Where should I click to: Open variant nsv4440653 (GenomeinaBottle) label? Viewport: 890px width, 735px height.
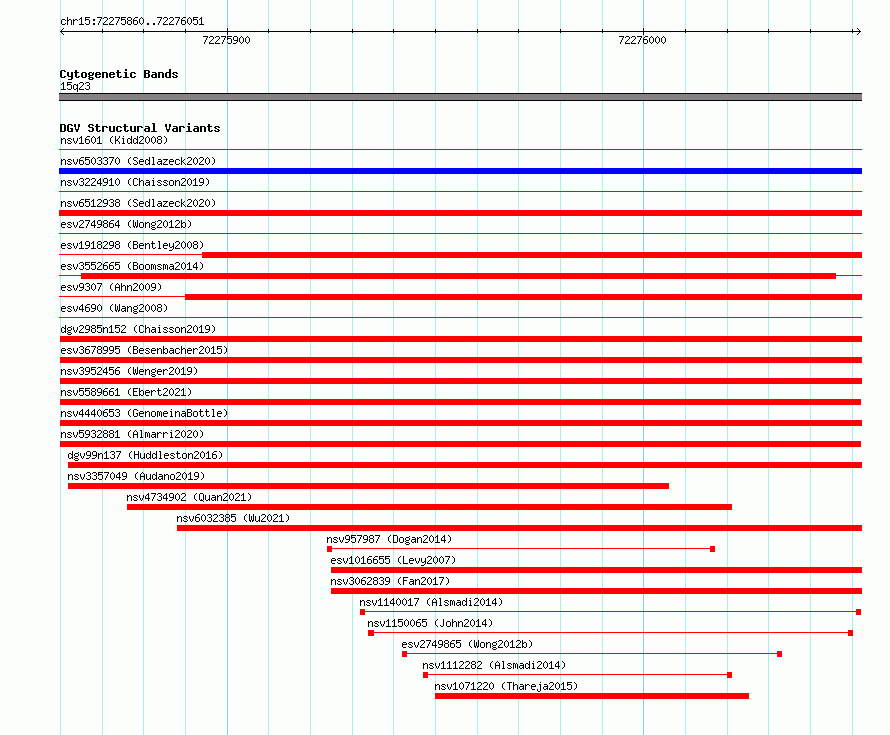click(x=144, y=413)
